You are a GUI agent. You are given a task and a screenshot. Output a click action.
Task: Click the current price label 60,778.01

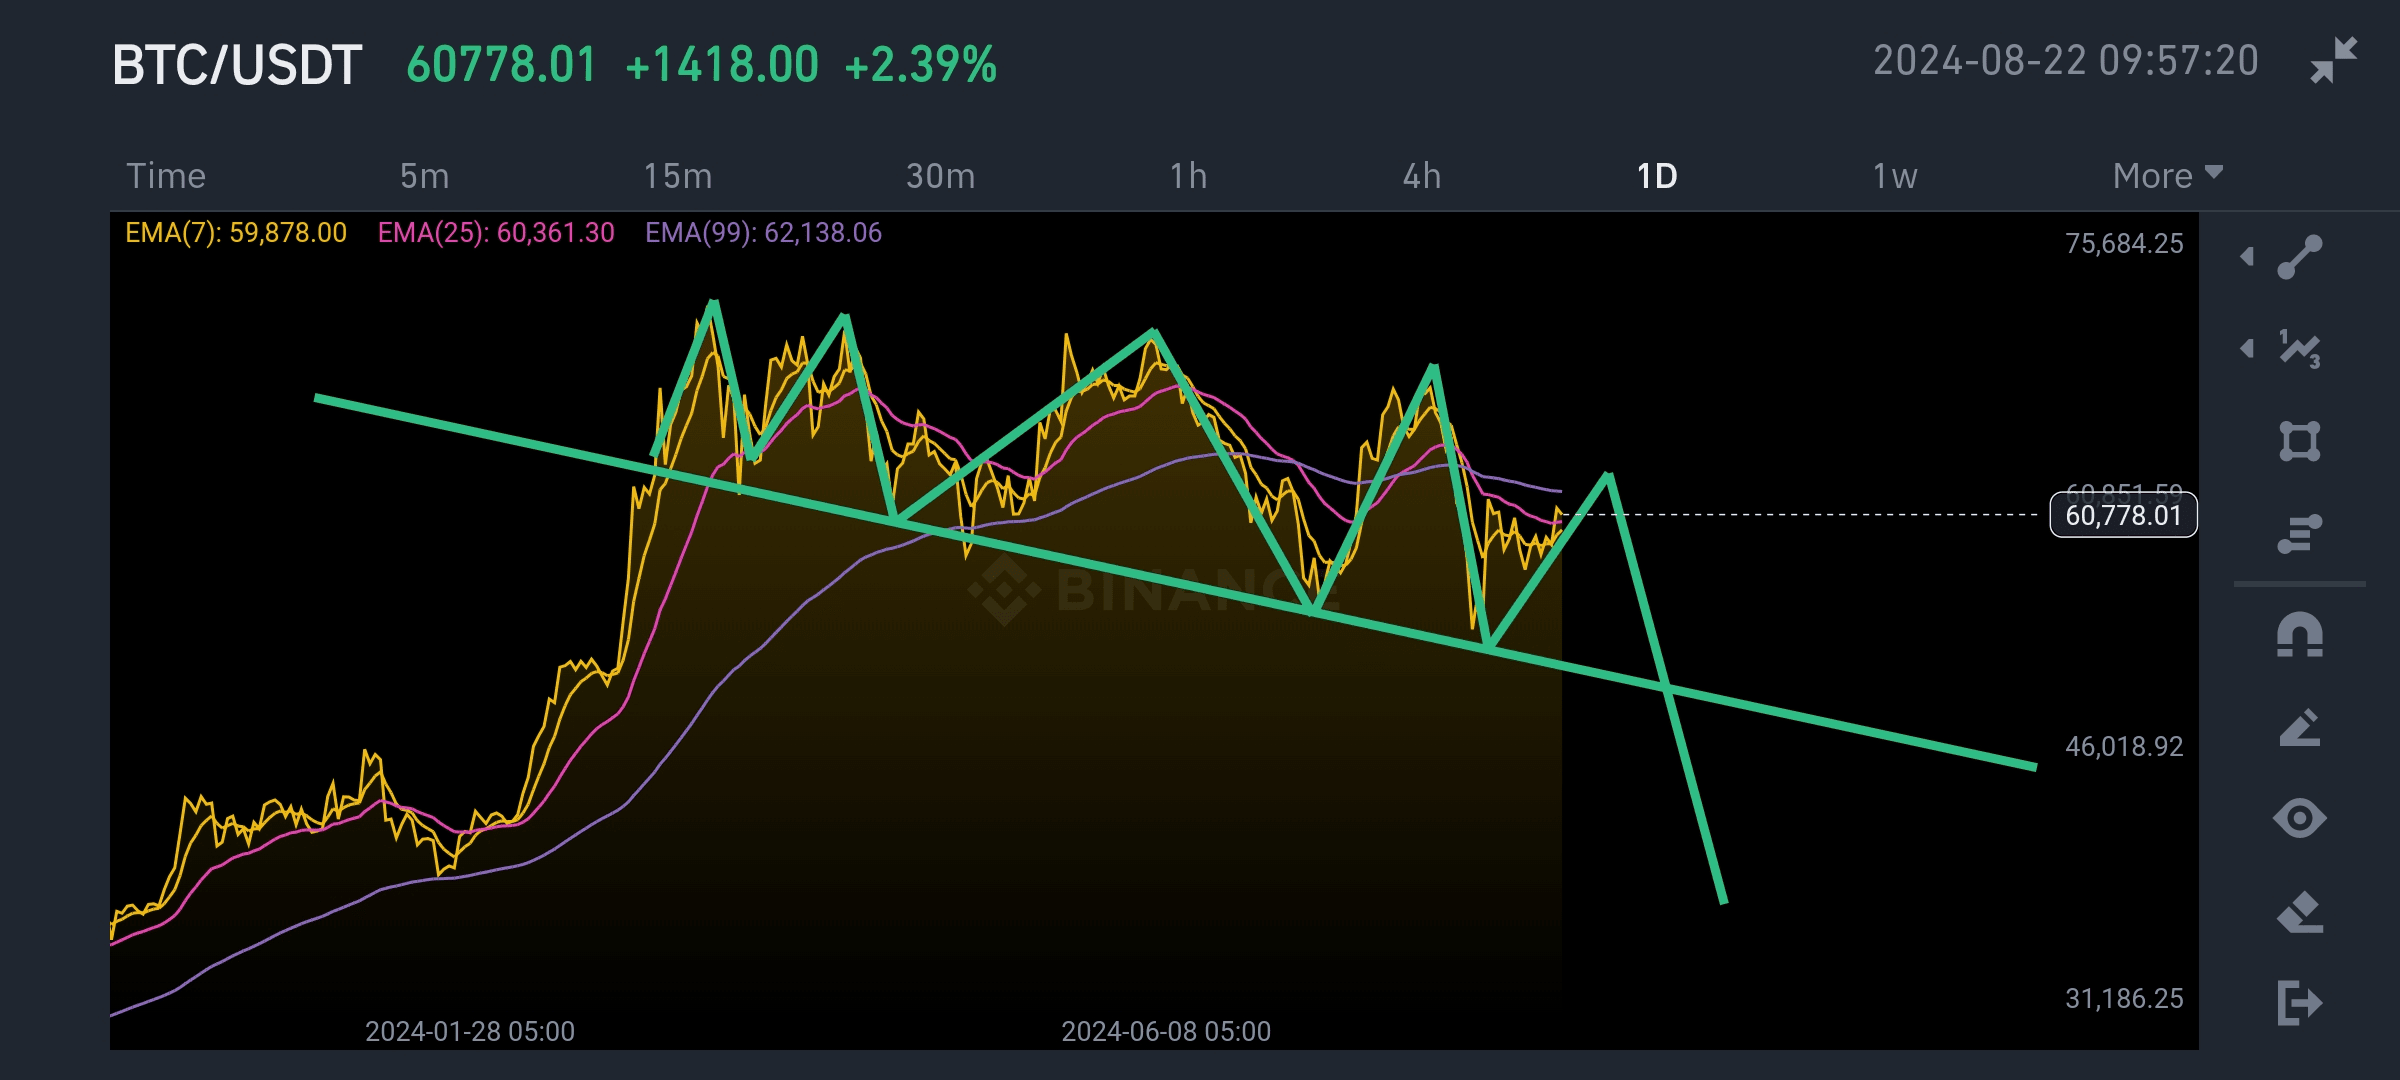point(2123,516)
